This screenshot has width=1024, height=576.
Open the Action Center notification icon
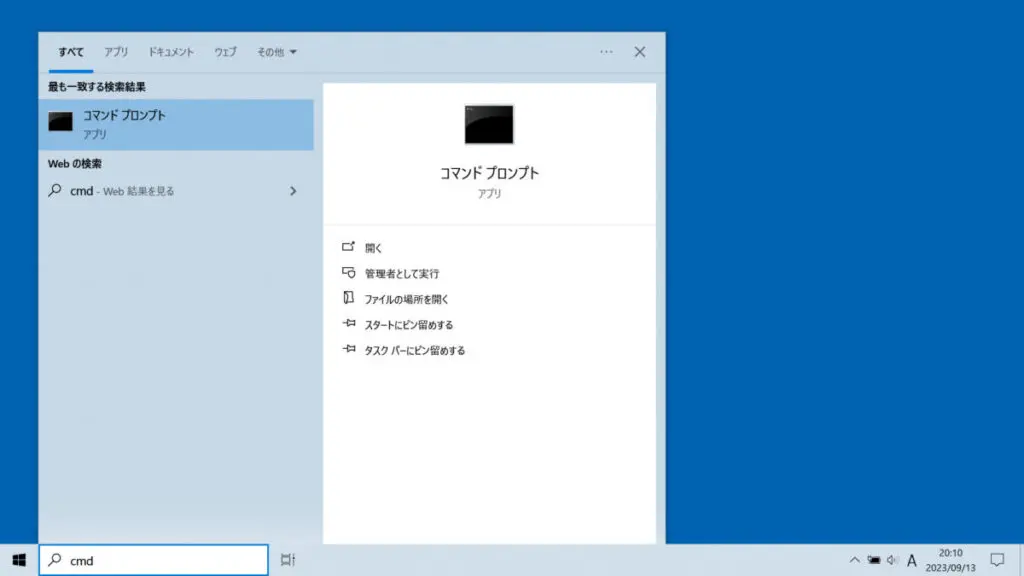pos(997,560)
